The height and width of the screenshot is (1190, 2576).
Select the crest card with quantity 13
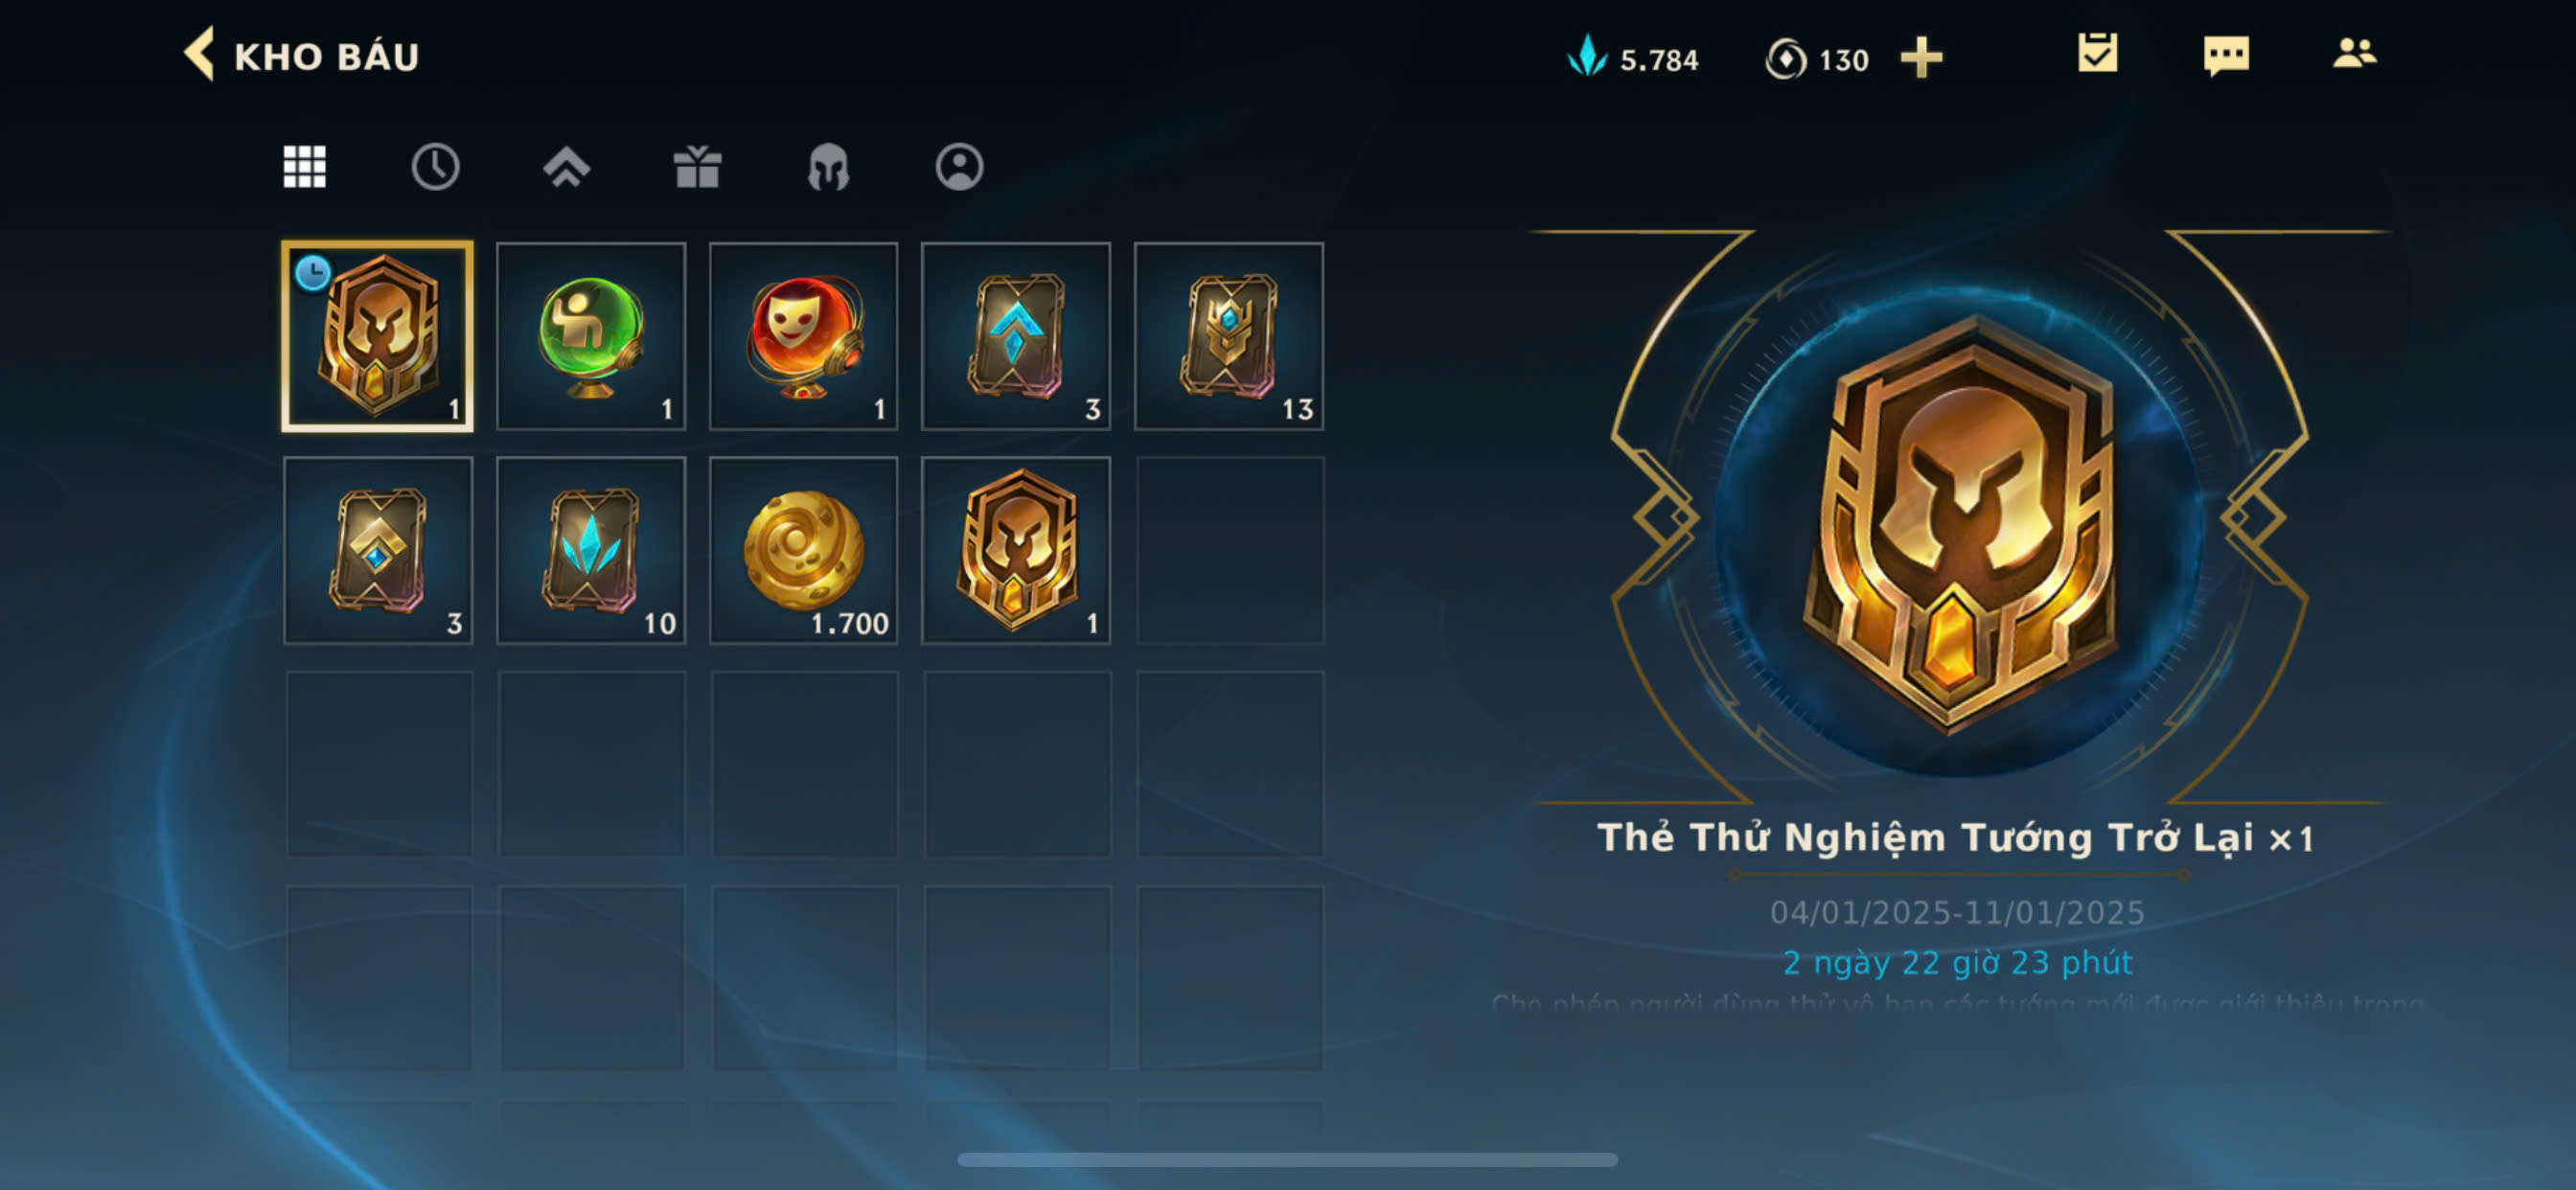pyautogui.click(x=1229, y=337)
